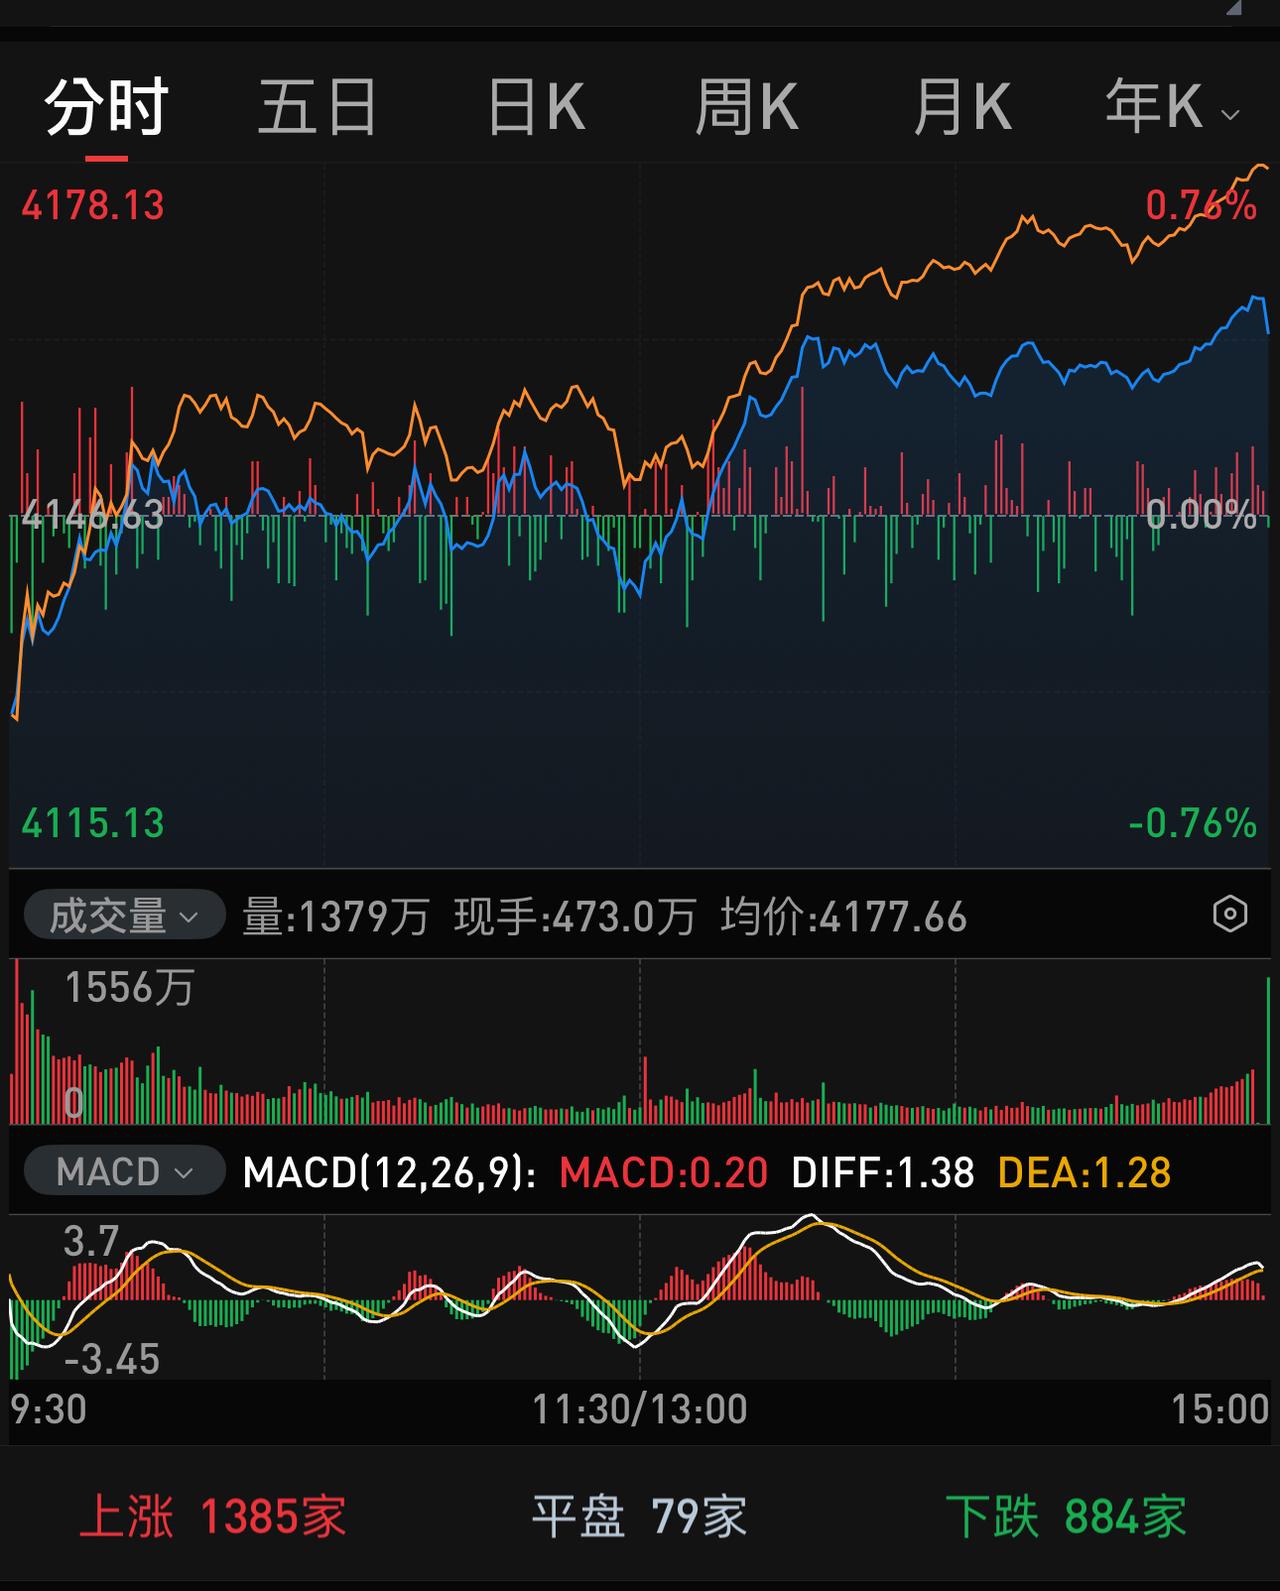Open the MACD indicator dropdown
Screen dimensions: 1280x1591
124,1171
